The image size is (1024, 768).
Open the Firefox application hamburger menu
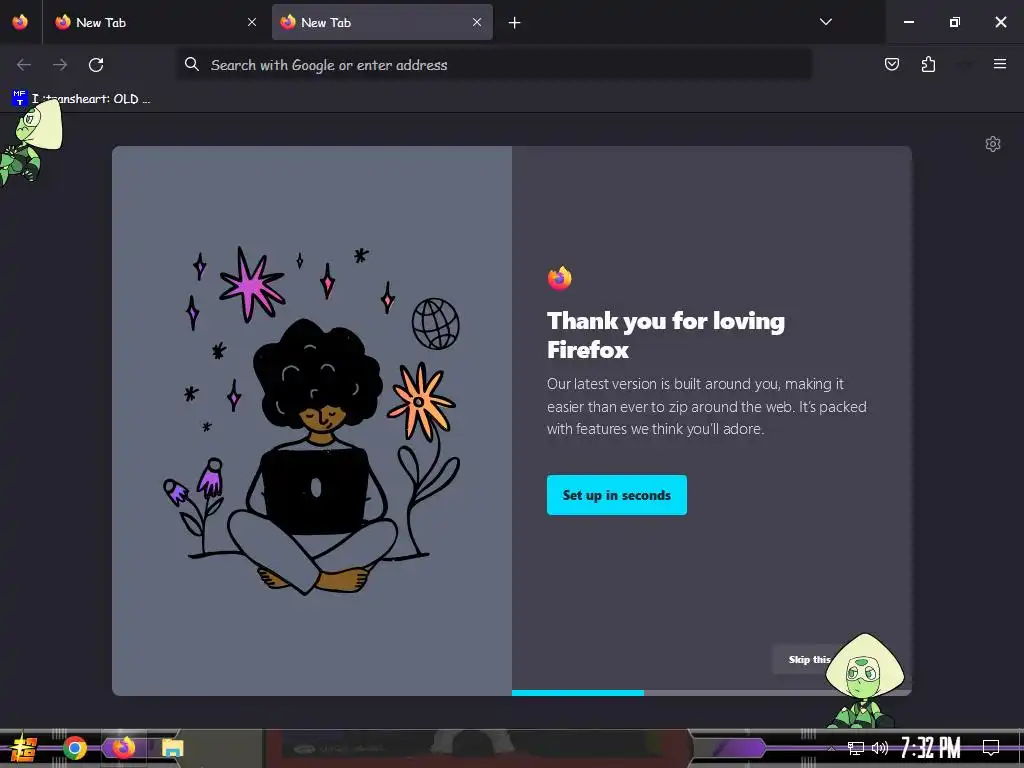[x=999, y=64]
